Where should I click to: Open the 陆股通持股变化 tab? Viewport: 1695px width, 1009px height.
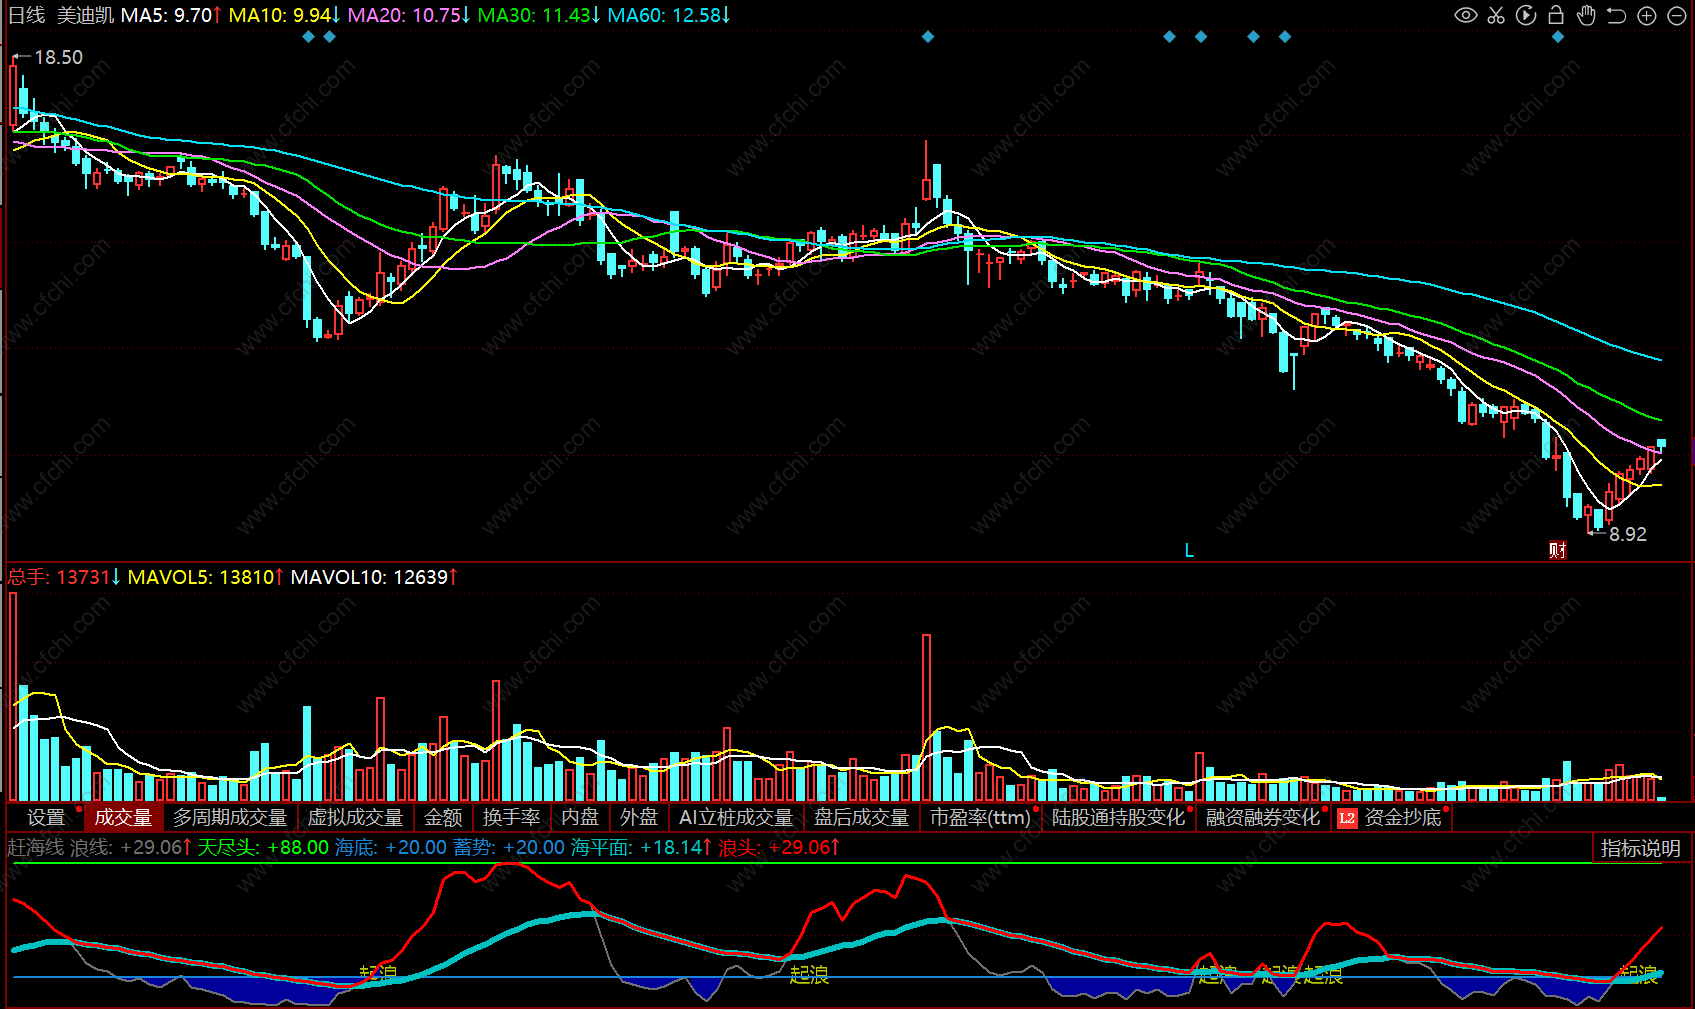pyautogui.click(x=1119, y=818)
